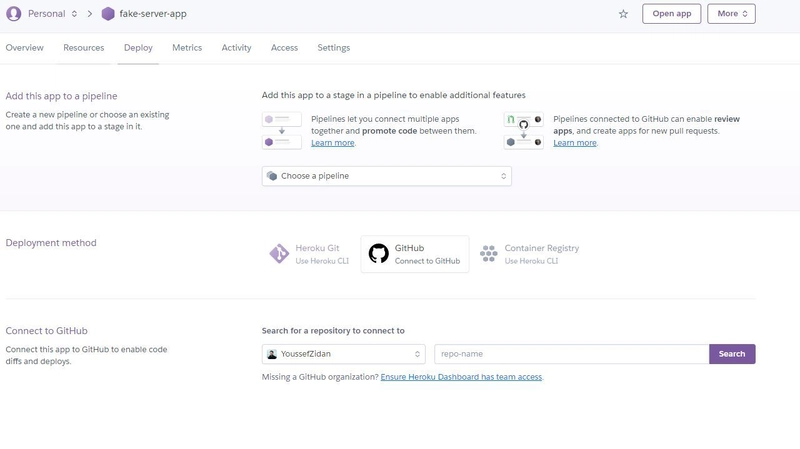This screenshot has width=800, height=449.
Task: Click the Container Registry icon
Action: click(x=489, y=254)
